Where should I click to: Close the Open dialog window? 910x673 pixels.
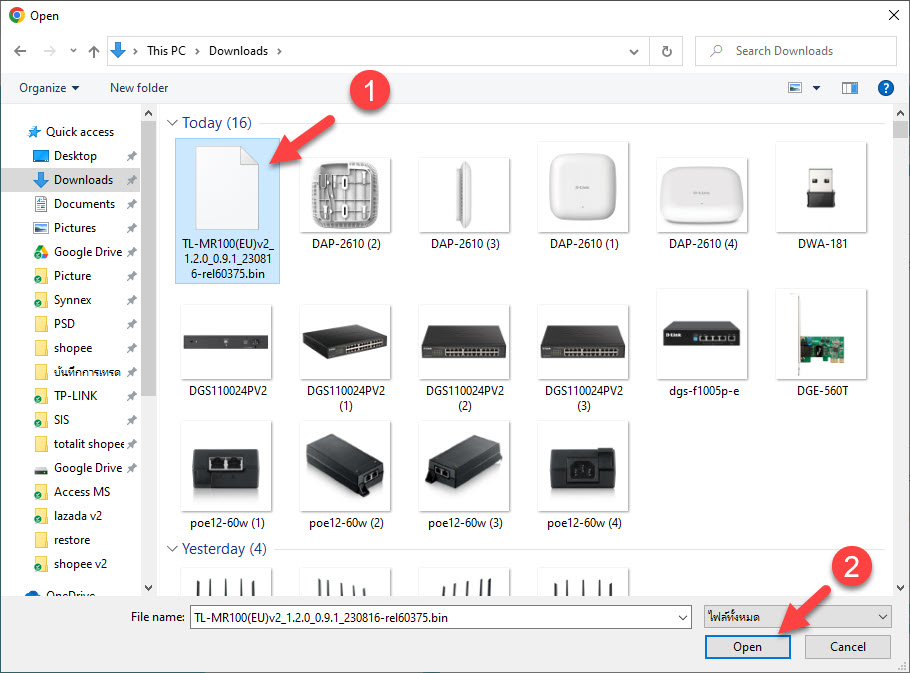point(894,16)
